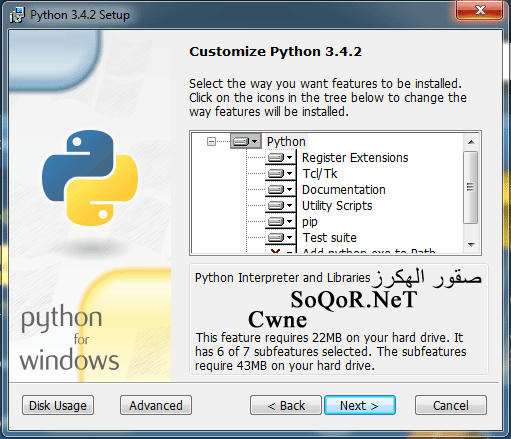Open the Python feature install-state dropdown
Viewport: 511px width, 439px height.
click(x=246, y=141)
